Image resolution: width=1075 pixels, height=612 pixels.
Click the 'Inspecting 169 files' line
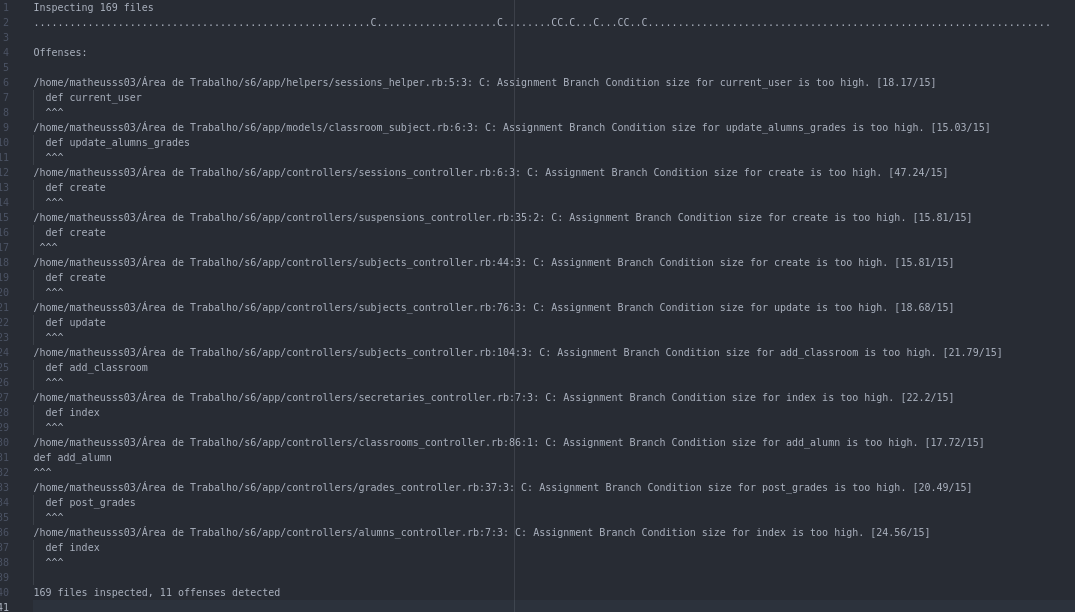point(93,8)
